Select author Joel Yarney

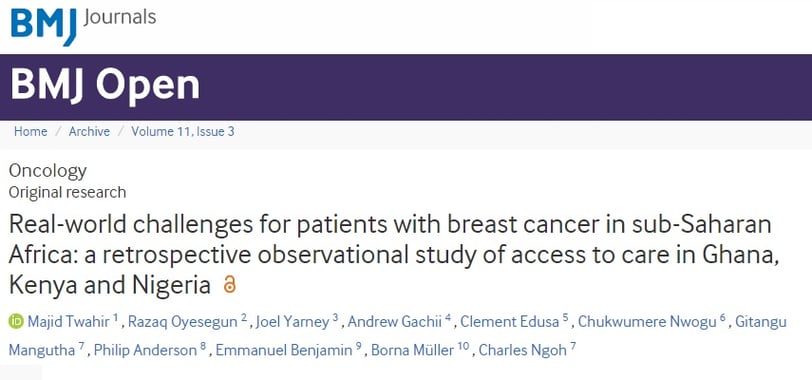coord(293,321)
